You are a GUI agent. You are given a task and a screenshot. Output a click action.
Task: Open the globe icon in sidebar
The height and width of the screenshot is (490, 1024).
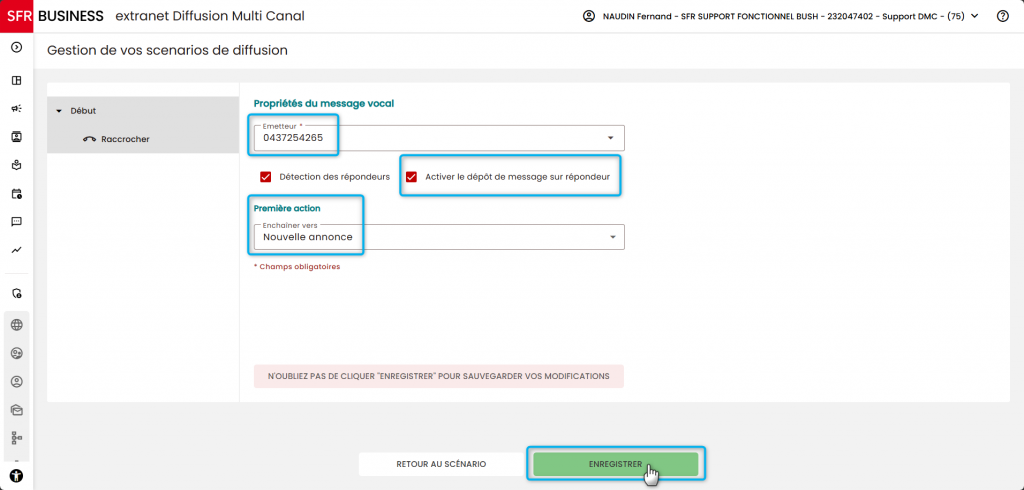pyautogui.click(x=17, y=325)
